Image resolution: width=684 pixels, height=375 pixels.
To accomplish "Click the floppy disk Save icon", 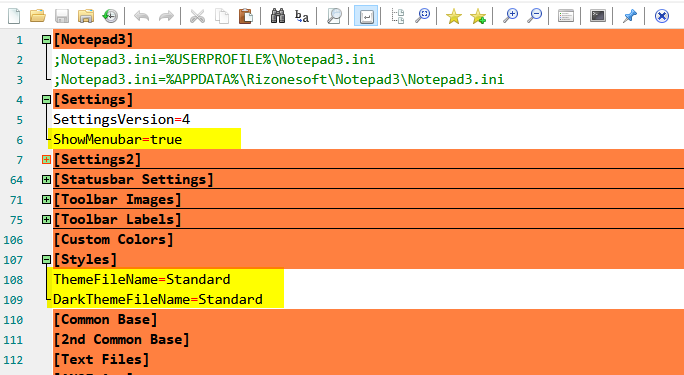I will coord(62,16).
